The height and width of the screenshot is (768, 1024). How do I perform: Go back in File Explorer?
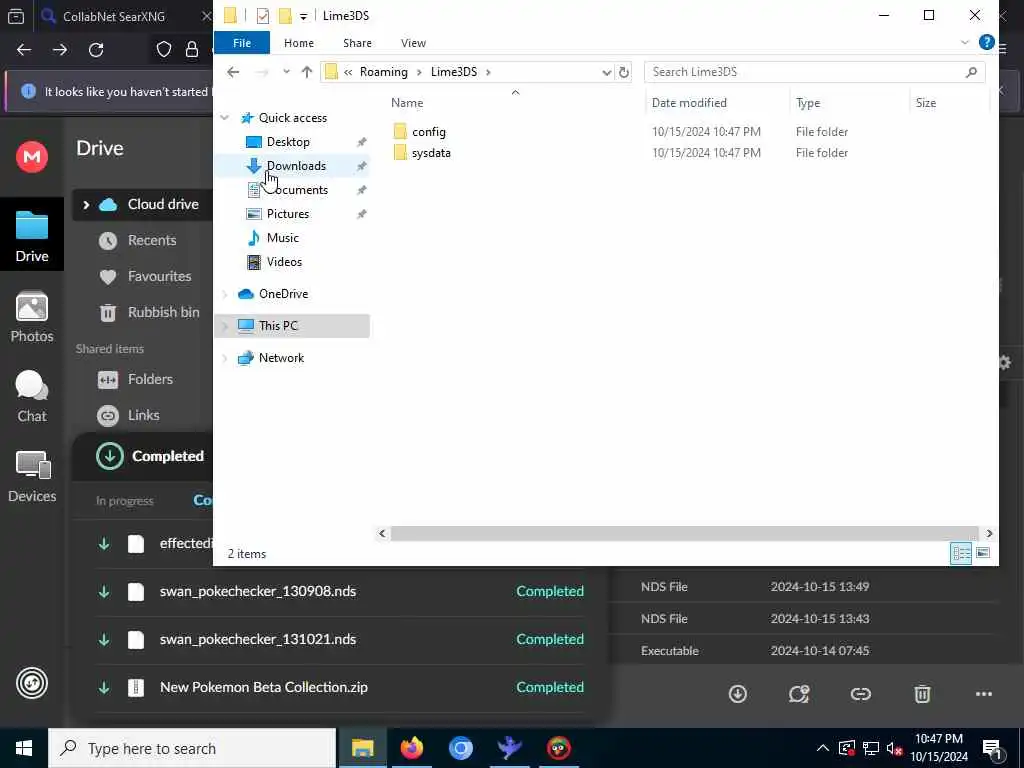pyautogui.click(x=233, y=72)
